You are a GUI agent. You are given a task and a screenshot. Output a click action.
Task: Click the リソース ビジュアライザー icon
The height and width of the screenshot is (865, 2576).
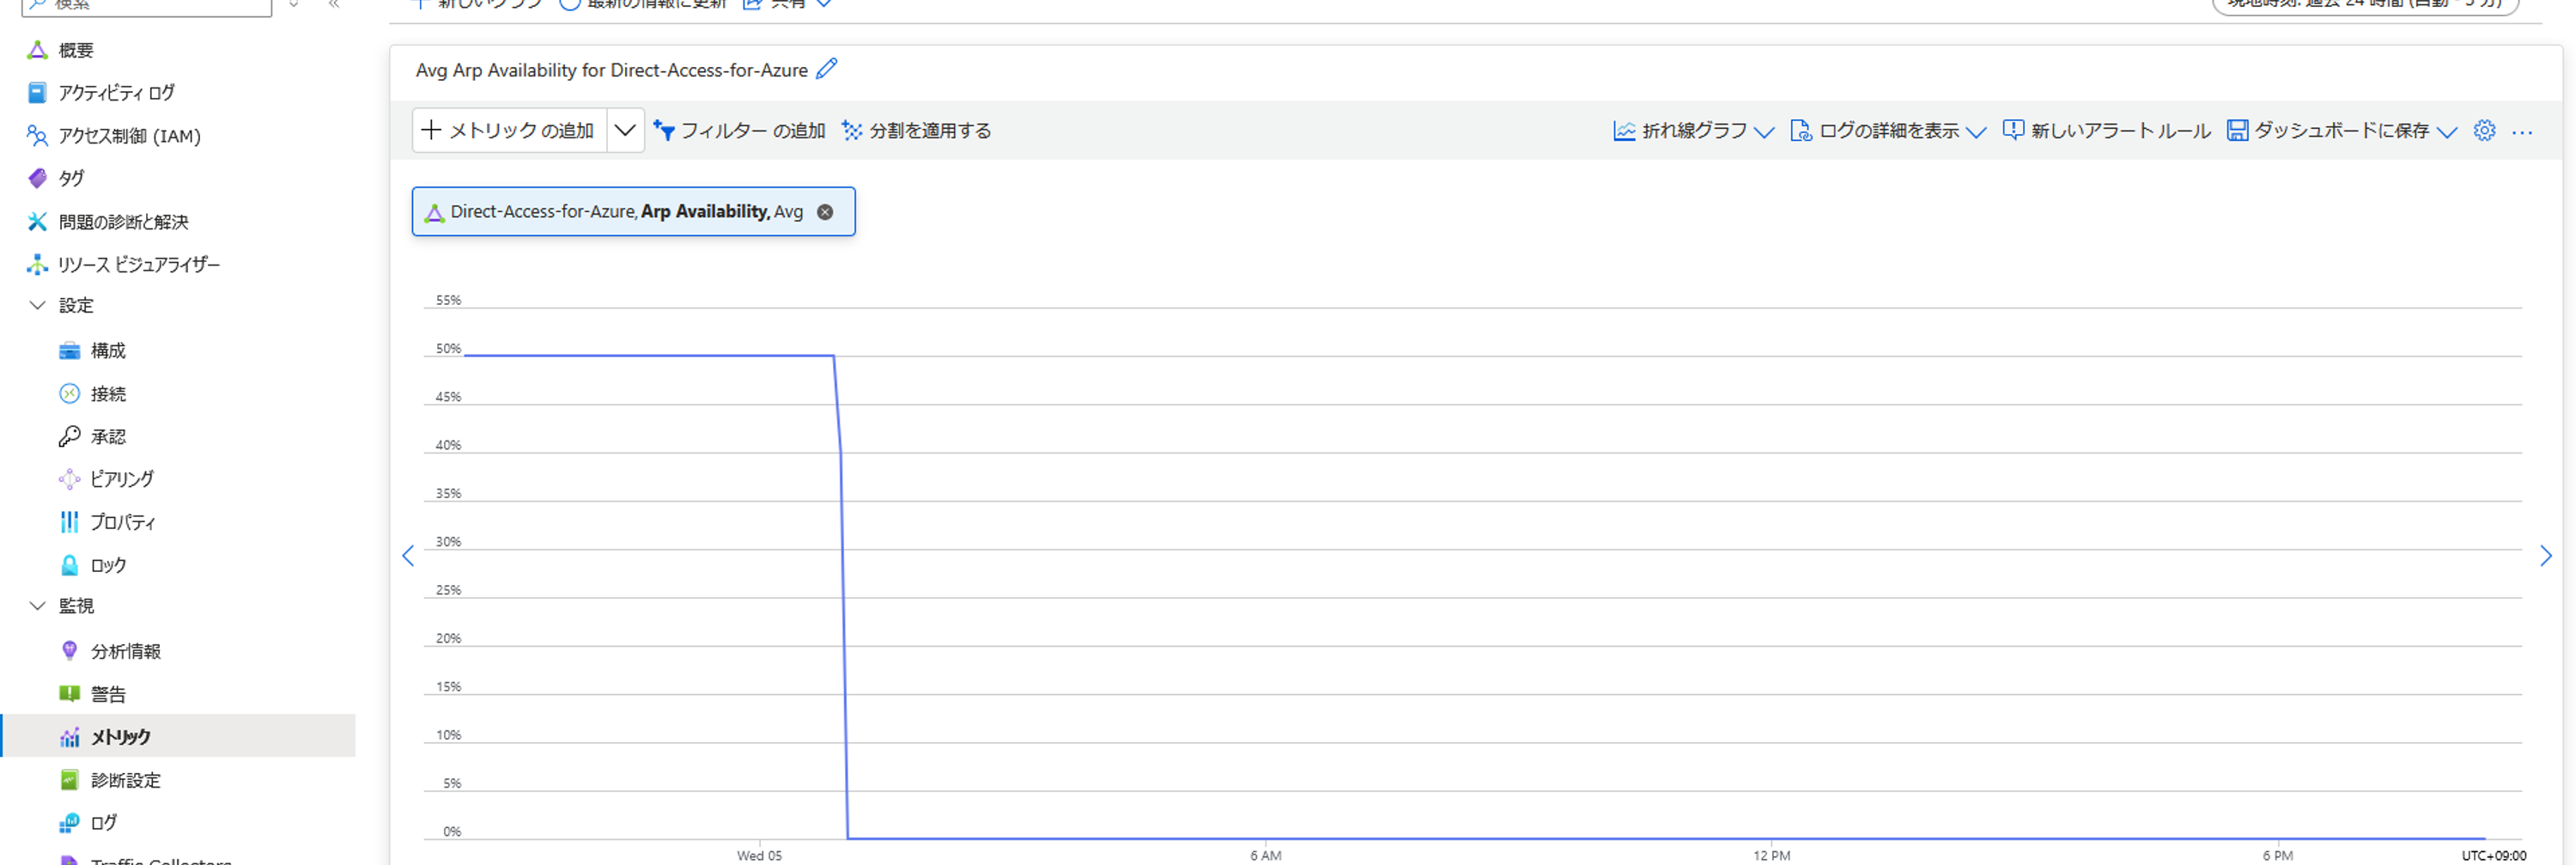click(37, 264)
